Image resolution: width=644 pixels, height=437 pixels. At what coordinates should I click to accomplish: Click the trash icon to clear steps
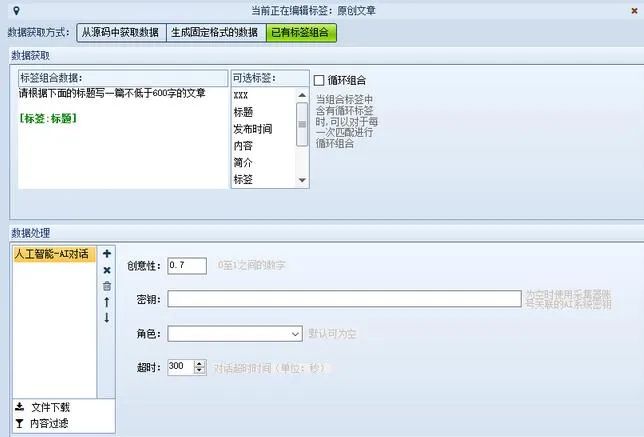pos(107,286)
